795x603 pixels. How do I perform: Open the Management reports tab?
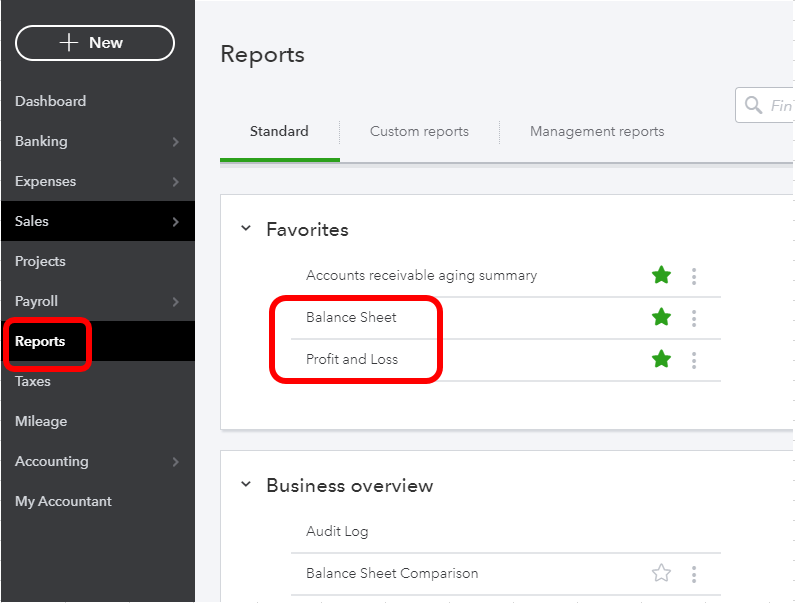(597, 131)
